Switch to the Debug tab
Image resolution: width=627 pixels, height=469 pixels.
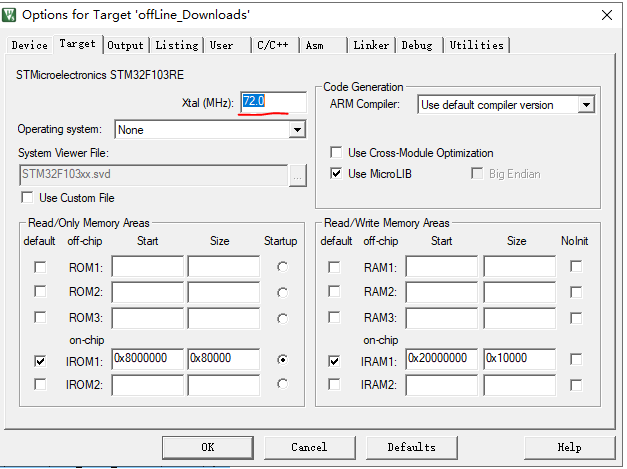[x=417, y=45]
